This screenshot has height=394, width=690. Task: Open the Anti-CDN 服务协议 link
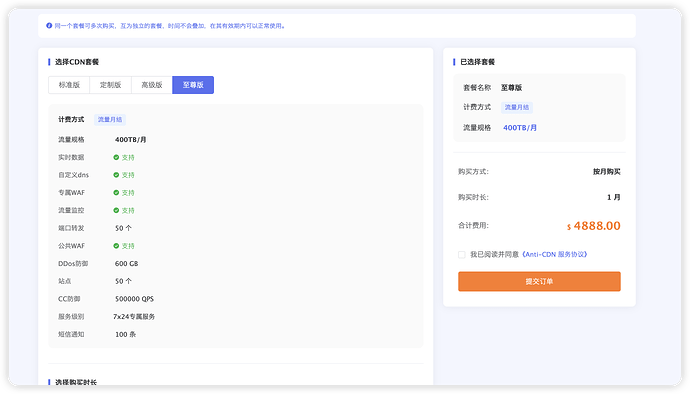554,254
